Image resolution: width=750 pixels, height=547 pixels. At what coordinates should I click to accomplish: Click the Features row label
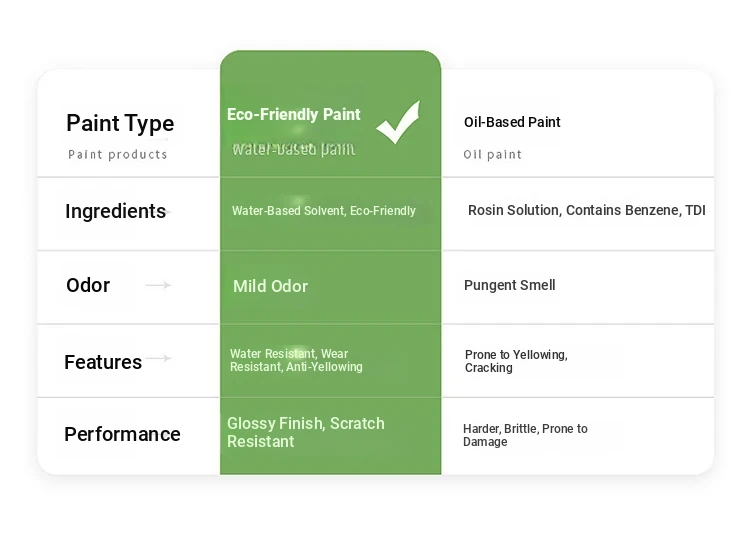103,362
